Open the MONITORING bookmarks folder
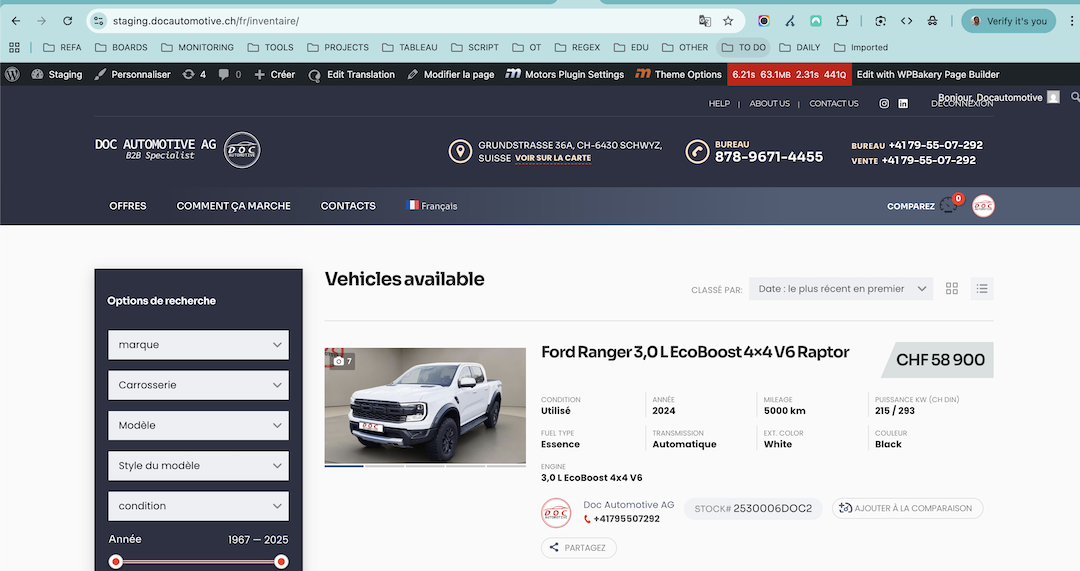This screenshot has width=1080, height=571. 198,48
